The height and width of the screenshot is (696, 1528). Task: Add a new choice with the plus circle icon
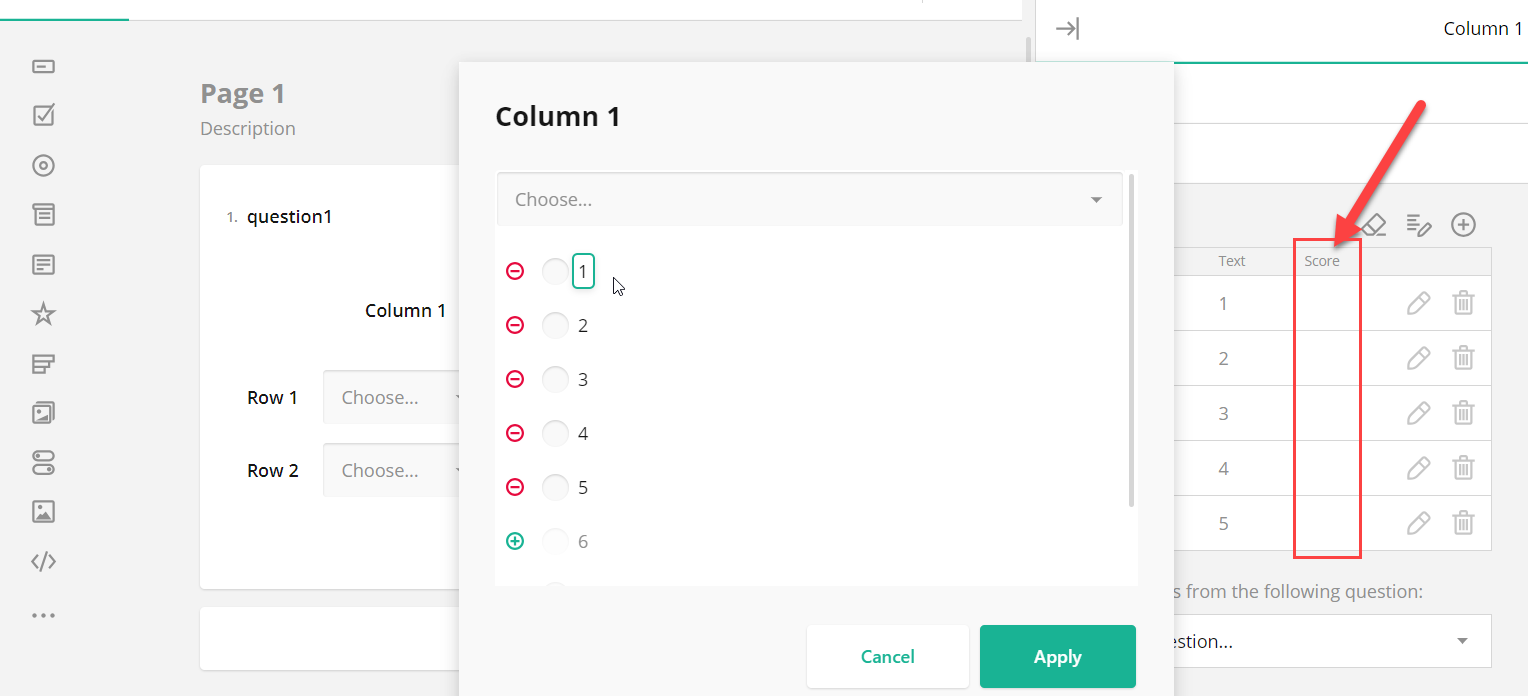tap(1463, 224)
